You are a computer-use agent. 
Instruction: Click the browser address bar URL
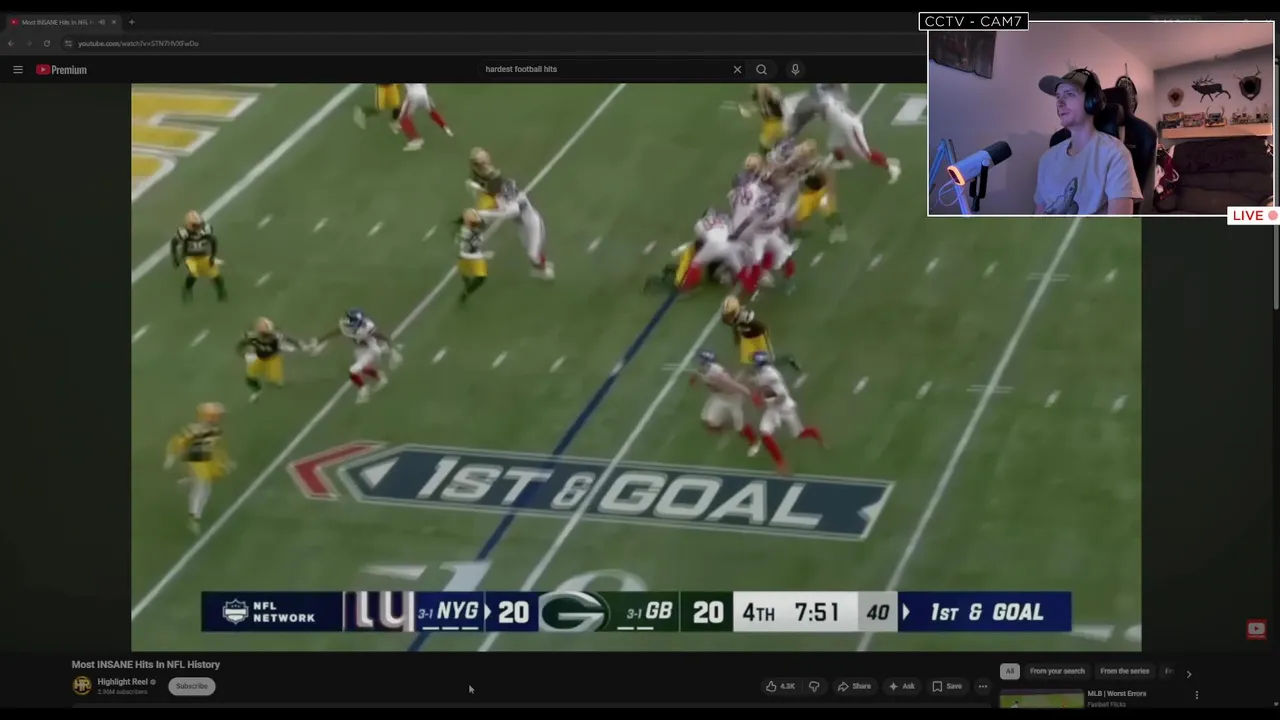click(x=138, y=43)
